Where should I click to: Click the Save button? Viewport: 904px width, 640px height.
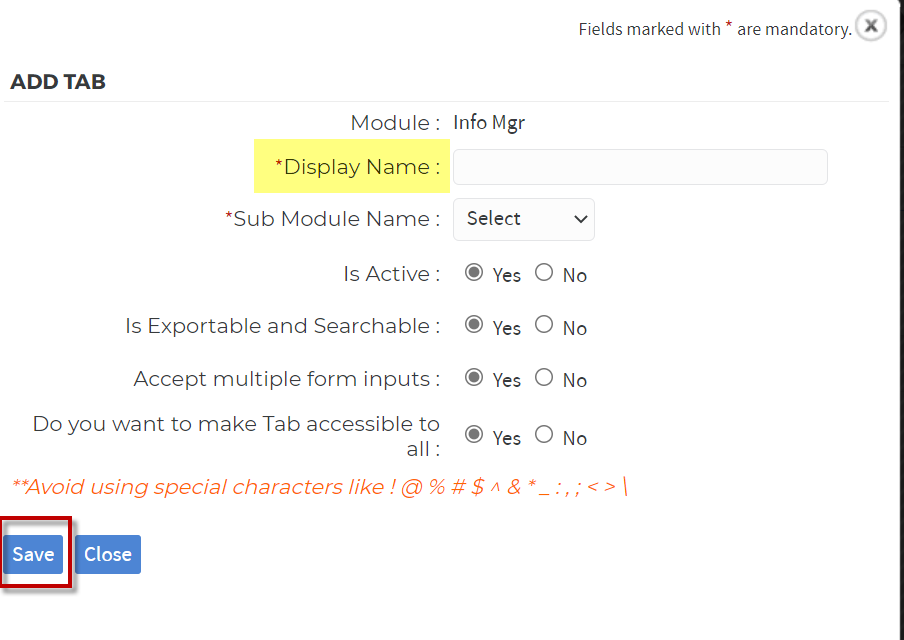coord(33,554)
